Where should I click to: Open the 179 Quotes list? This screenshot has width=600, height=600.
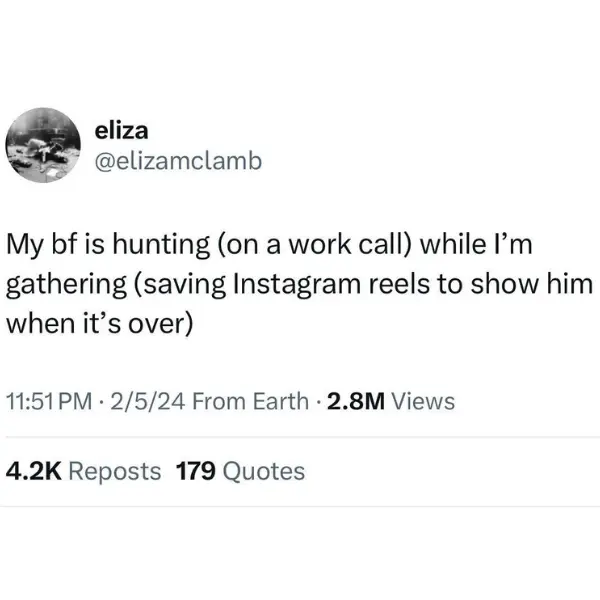(x=240, y=470)
